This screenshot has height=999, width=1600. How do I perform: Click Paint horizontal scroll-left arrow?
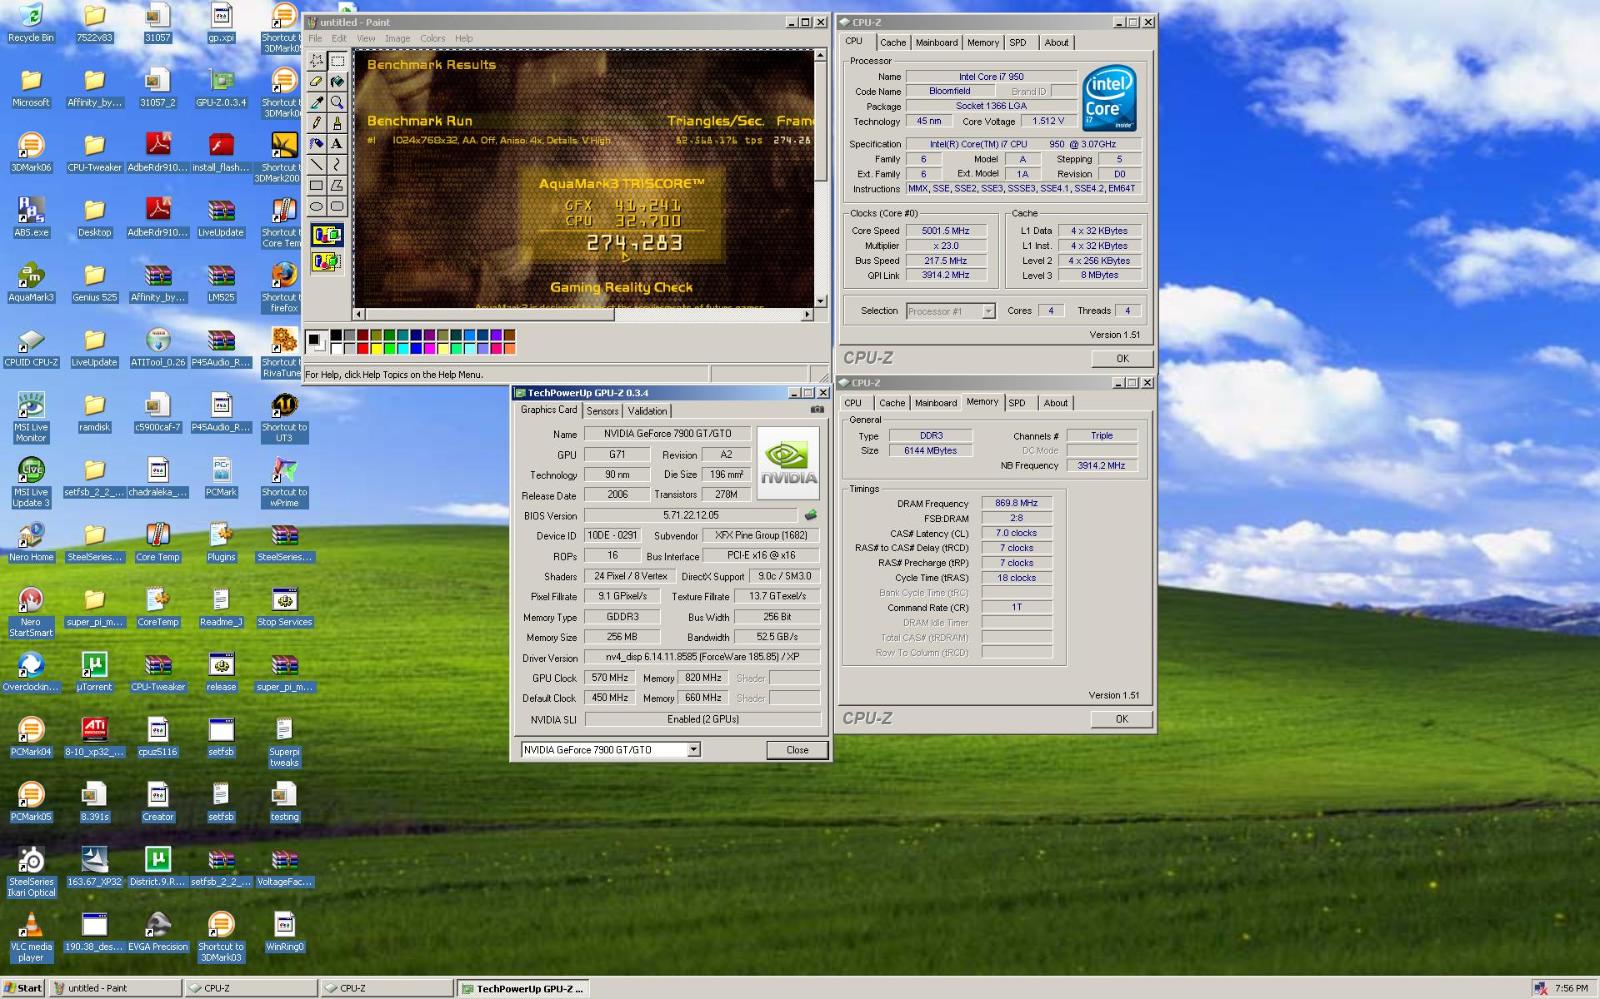tap(358, 314)
